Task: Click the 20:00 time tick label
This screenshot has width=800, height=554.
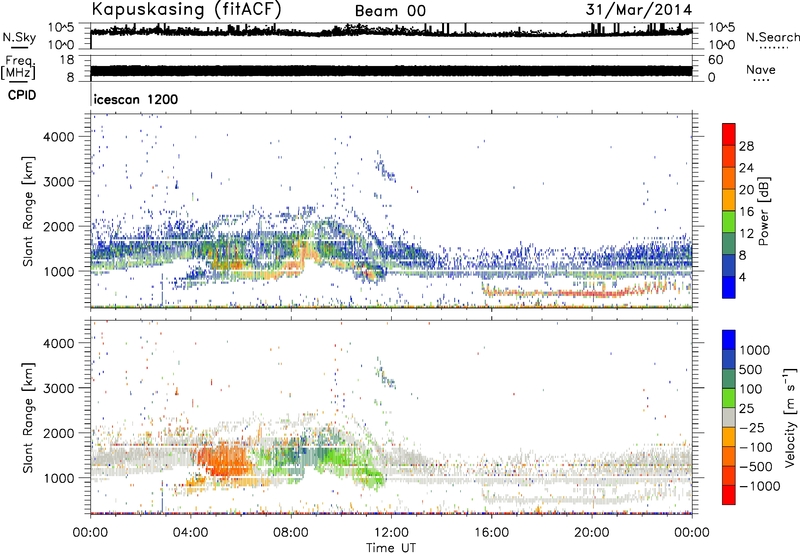Action: tap(591, 533)
